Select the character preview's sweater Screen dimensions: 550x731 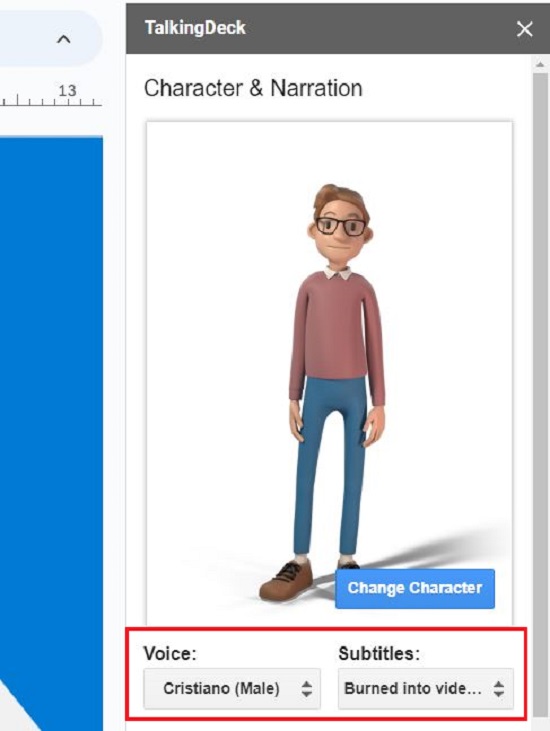pos(335,331)
